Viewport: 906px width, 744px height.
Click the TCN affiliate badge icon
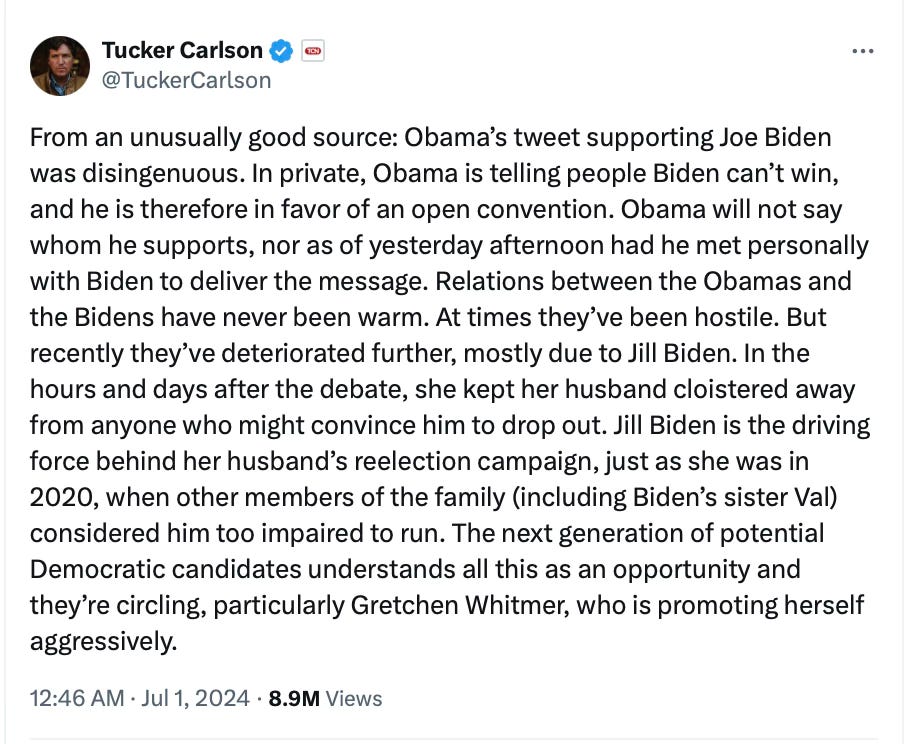coord(313,51)
